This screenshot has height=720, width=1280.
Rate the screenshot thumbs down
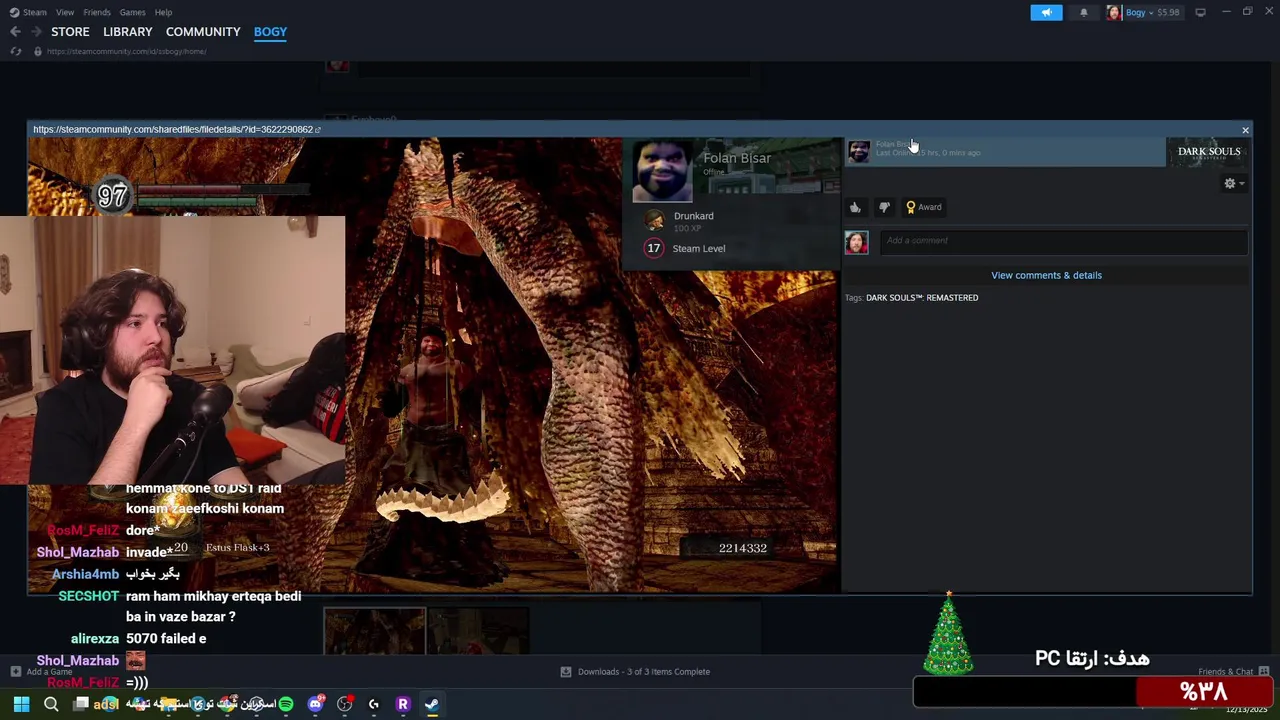click(884, 207)
